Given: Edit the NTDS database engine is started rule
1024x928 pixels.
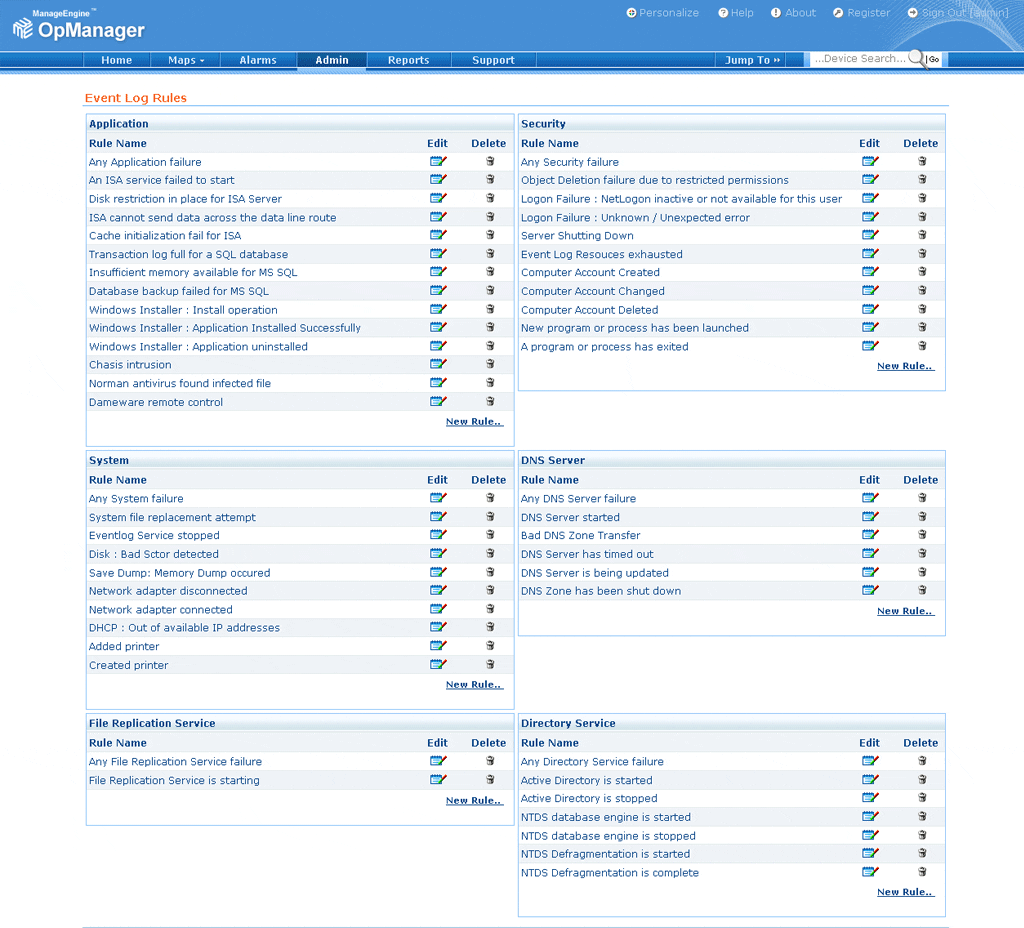Looking at the screenshot, I should tap(871, 816).
